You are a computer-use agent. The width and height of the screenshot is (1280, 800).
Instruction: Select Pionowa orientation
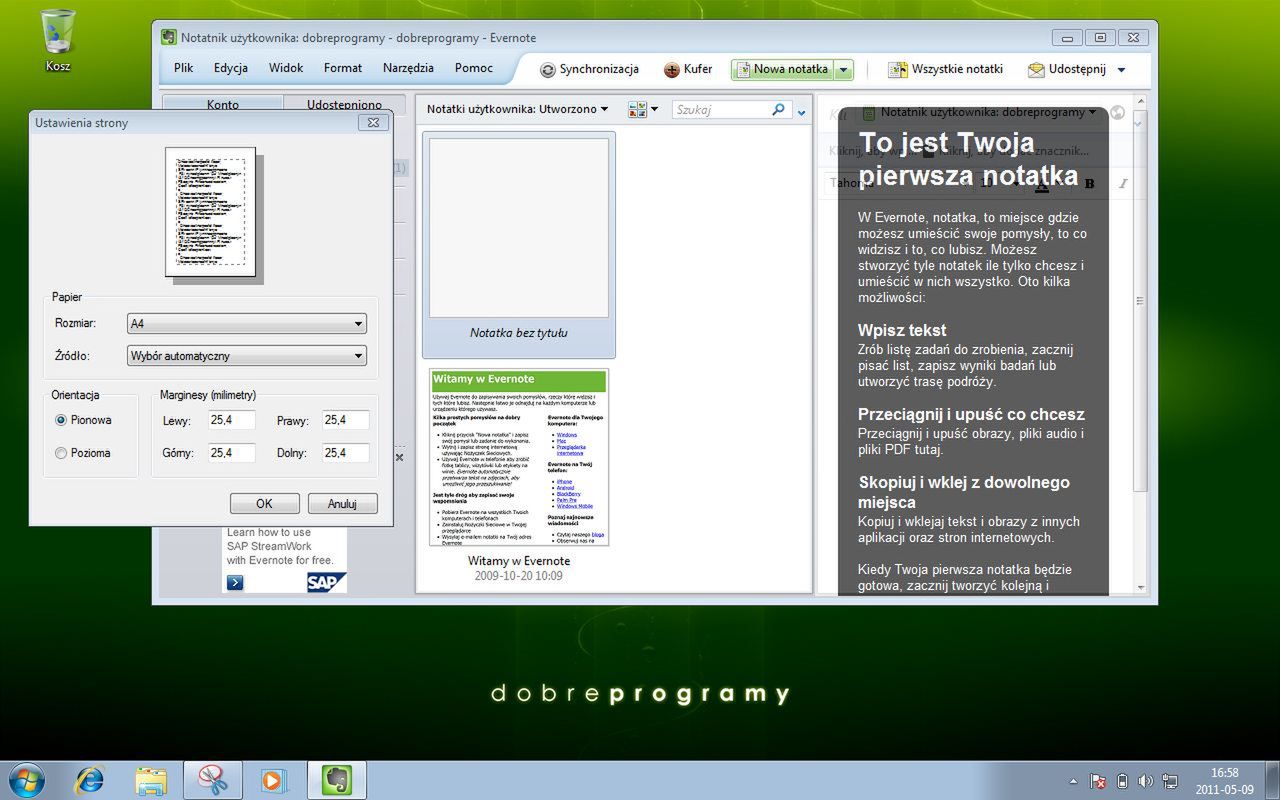point(60,420)
